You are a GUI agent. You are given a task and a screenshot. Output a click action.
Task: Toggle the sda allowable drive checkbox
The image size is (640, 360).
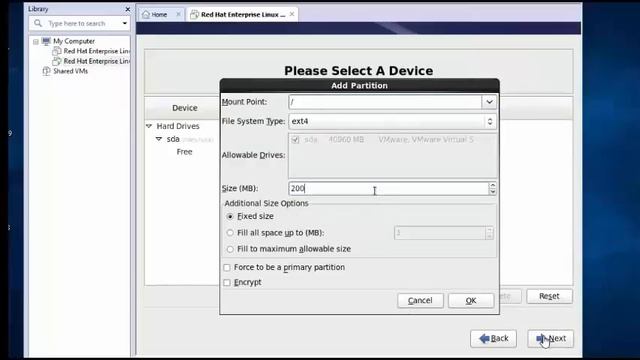tap(296, 140)
